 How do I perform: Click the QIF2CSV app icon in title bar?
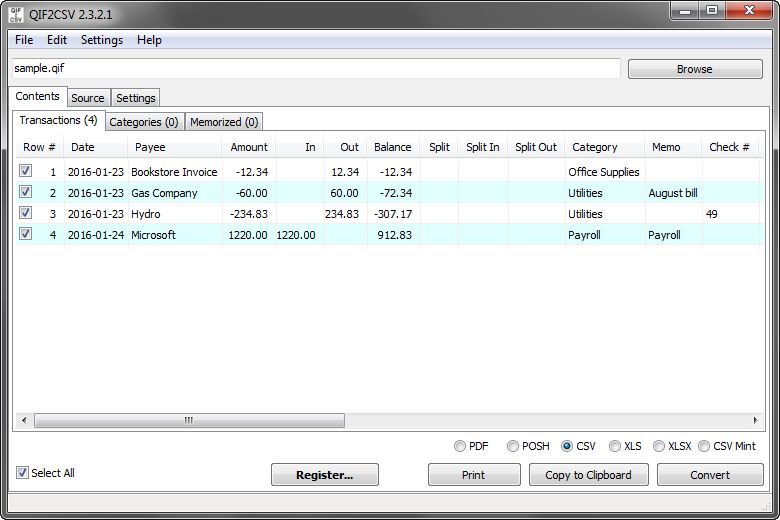[16, 14]
